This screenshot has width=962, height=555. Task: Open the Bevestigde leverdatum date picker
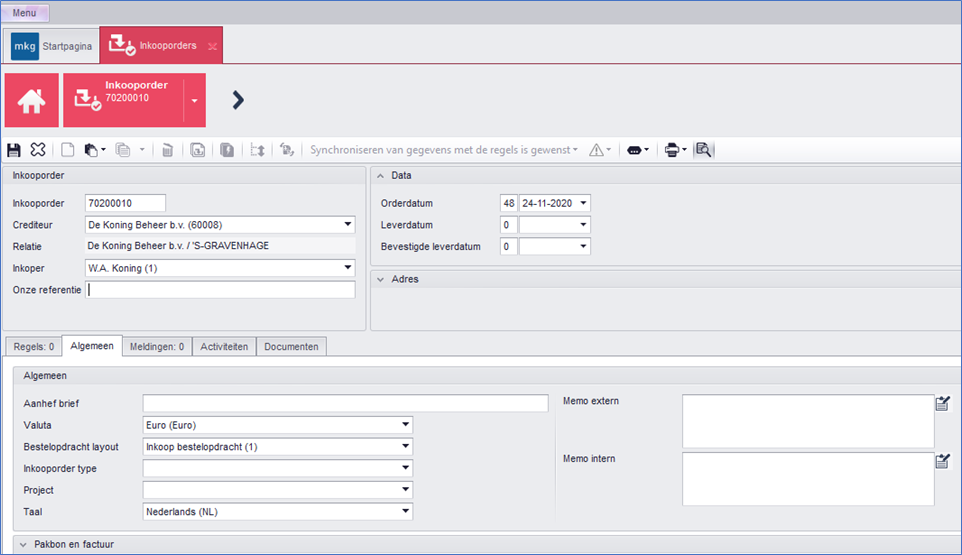pyautogui.click(x=583, y=247)
